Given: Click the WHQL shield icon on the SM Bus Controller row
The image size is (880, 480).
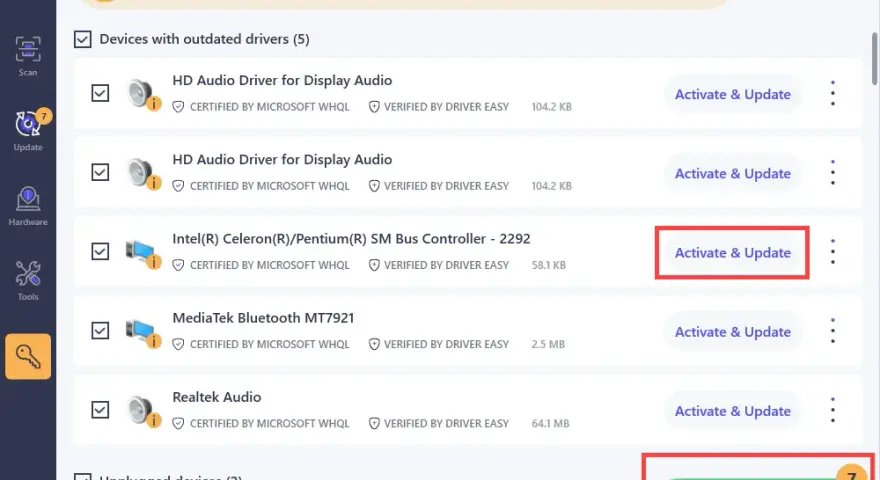Looking at the screenshot, I should (x=178, y=265).
